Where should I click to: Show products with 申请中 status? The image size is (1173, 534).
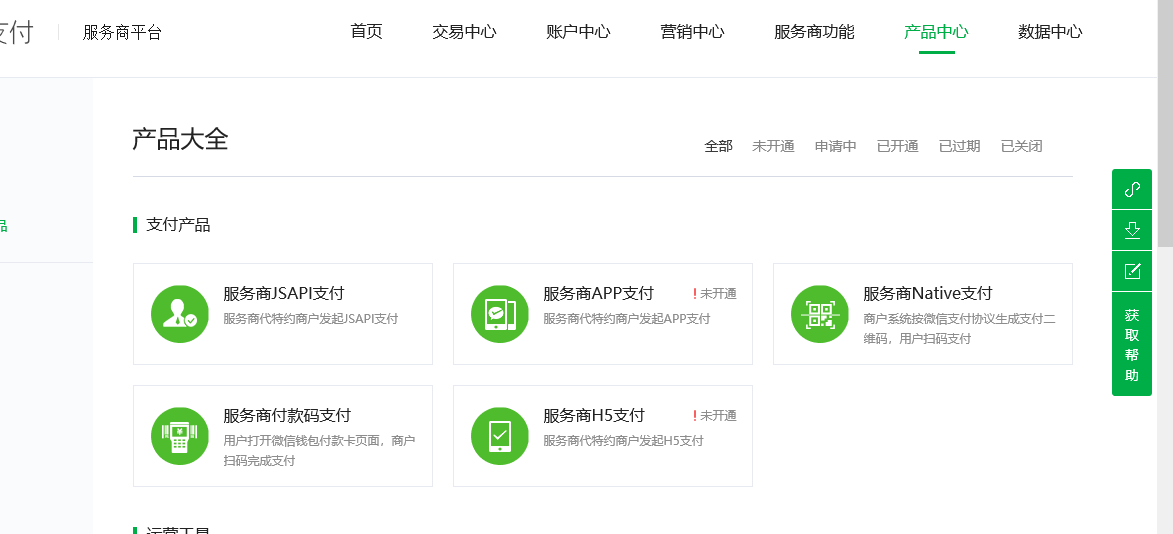(x=835, y=146)
